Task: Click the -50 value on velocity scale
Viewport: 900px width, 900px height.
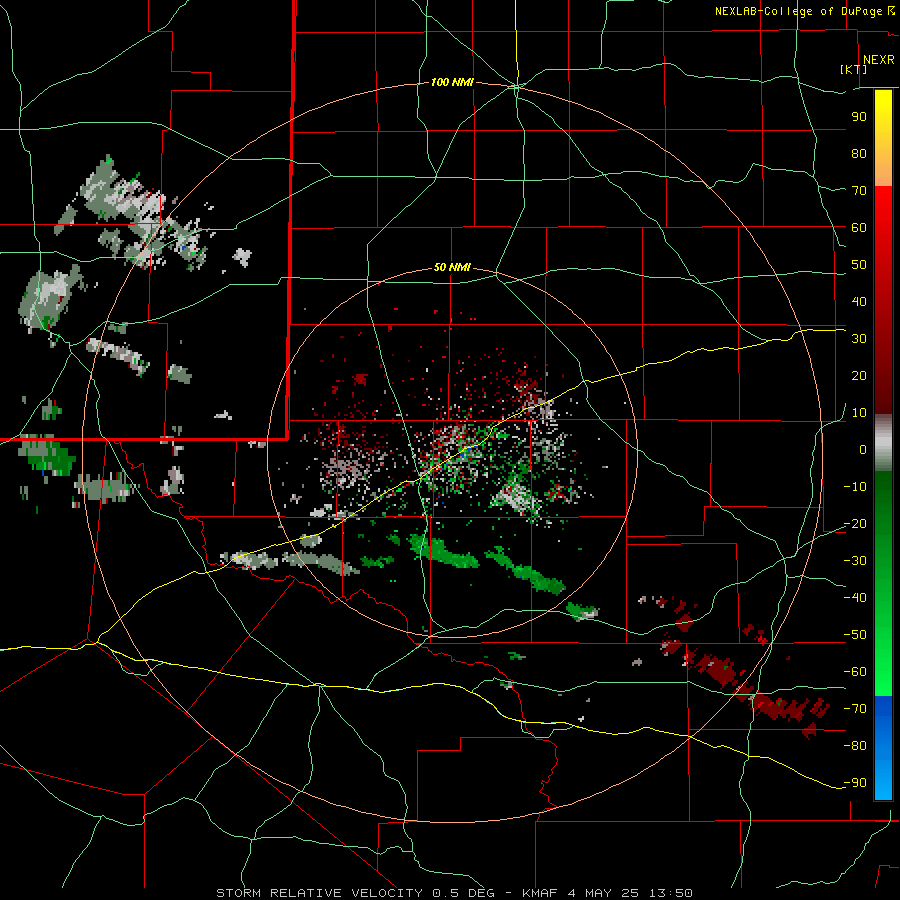Action: tap(855, 635)
